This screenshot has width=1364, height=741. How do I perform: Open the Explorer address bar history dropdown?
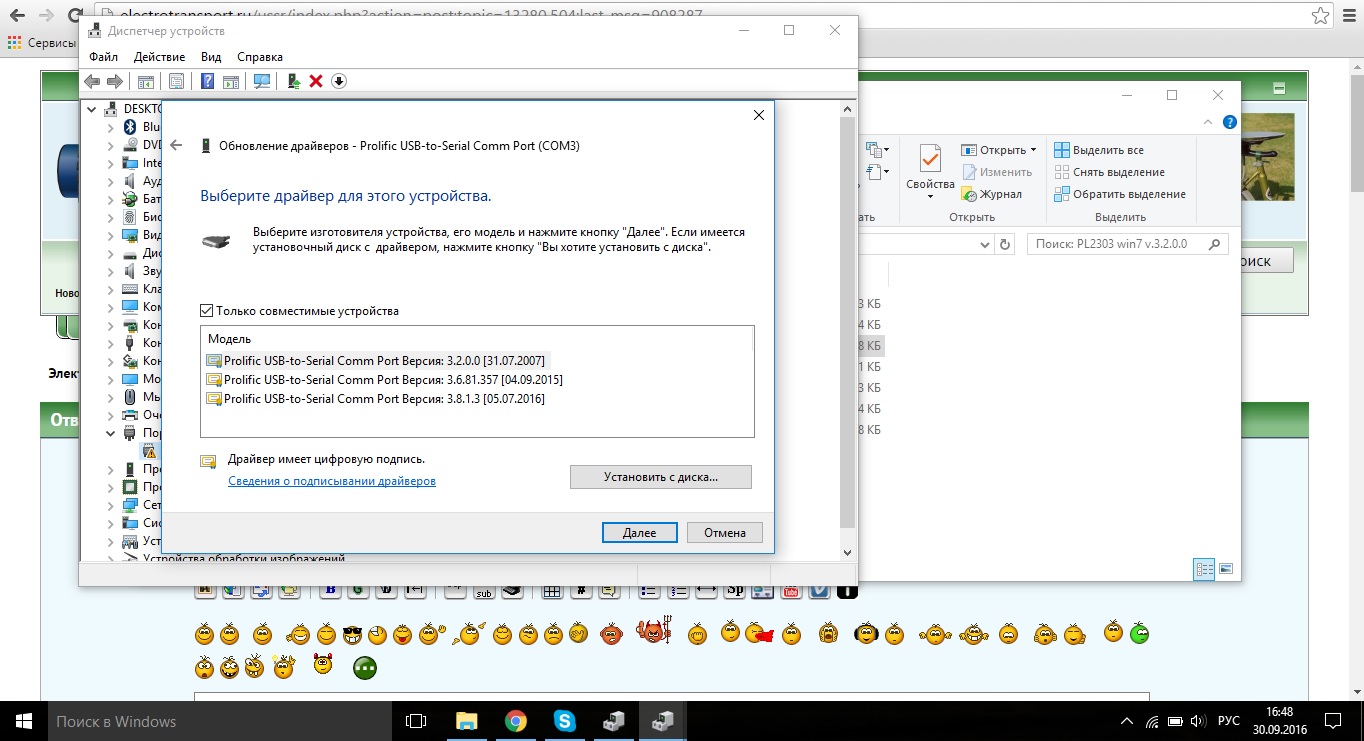point(984,244)
